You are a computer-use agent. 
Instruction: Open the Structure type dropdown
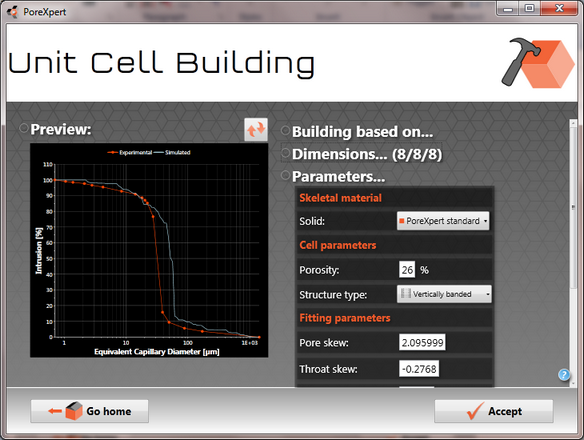click(x=444, y=294)
